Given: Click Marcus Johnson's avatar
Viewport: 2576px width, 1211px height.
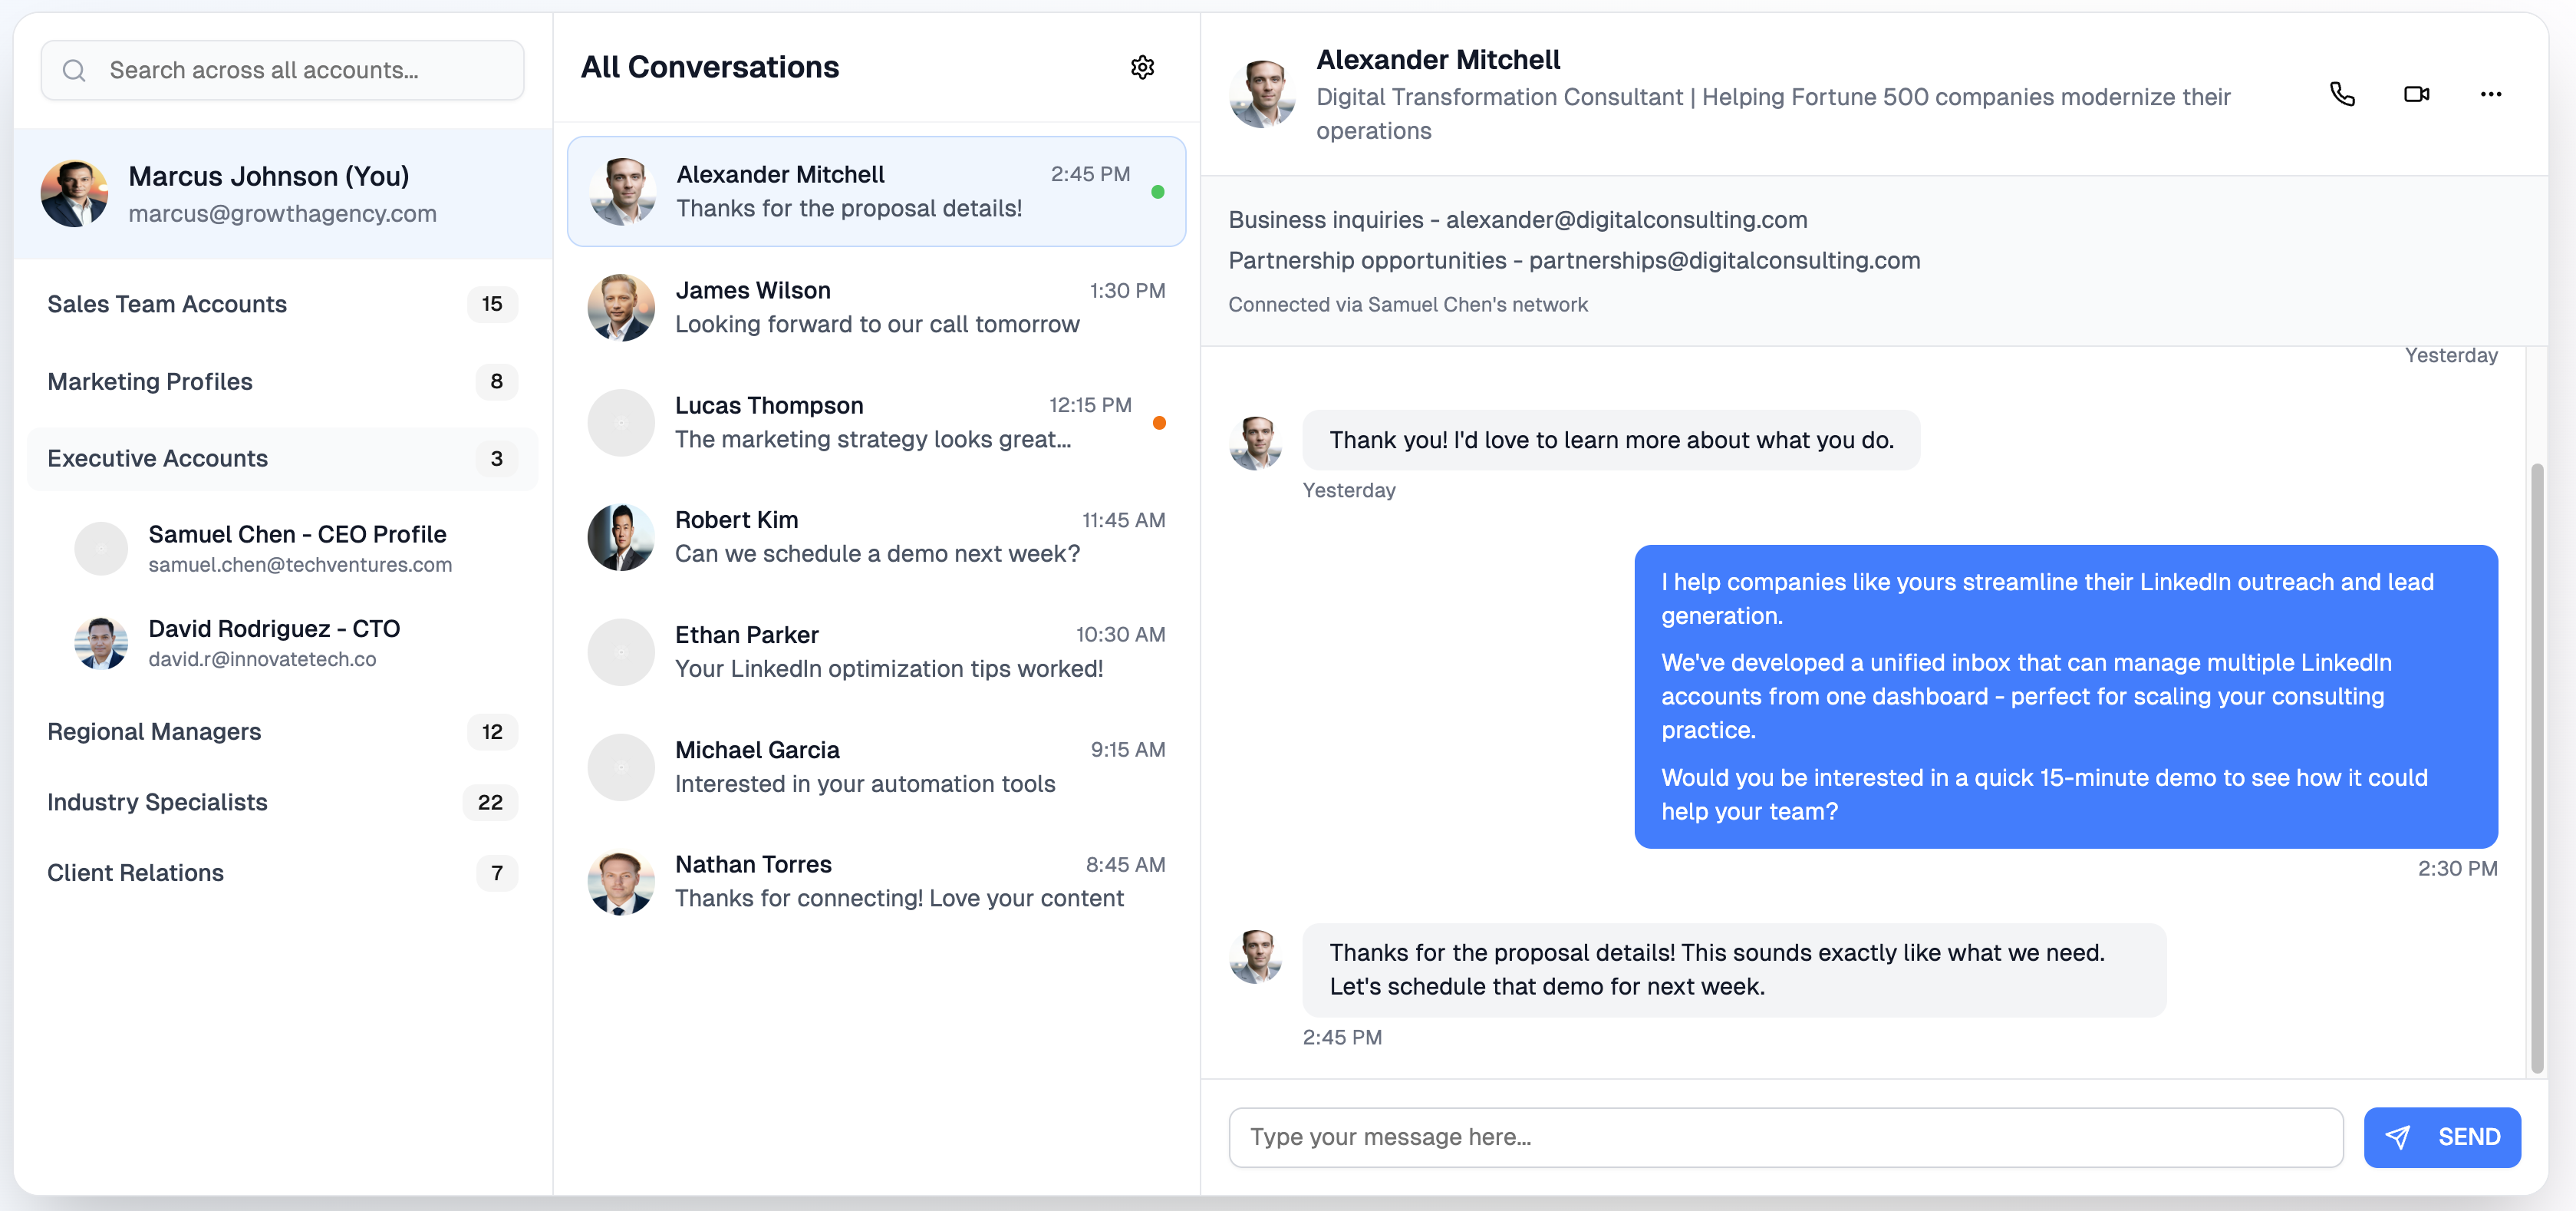Looking at the screenshot, I should [x=74, y=193].
